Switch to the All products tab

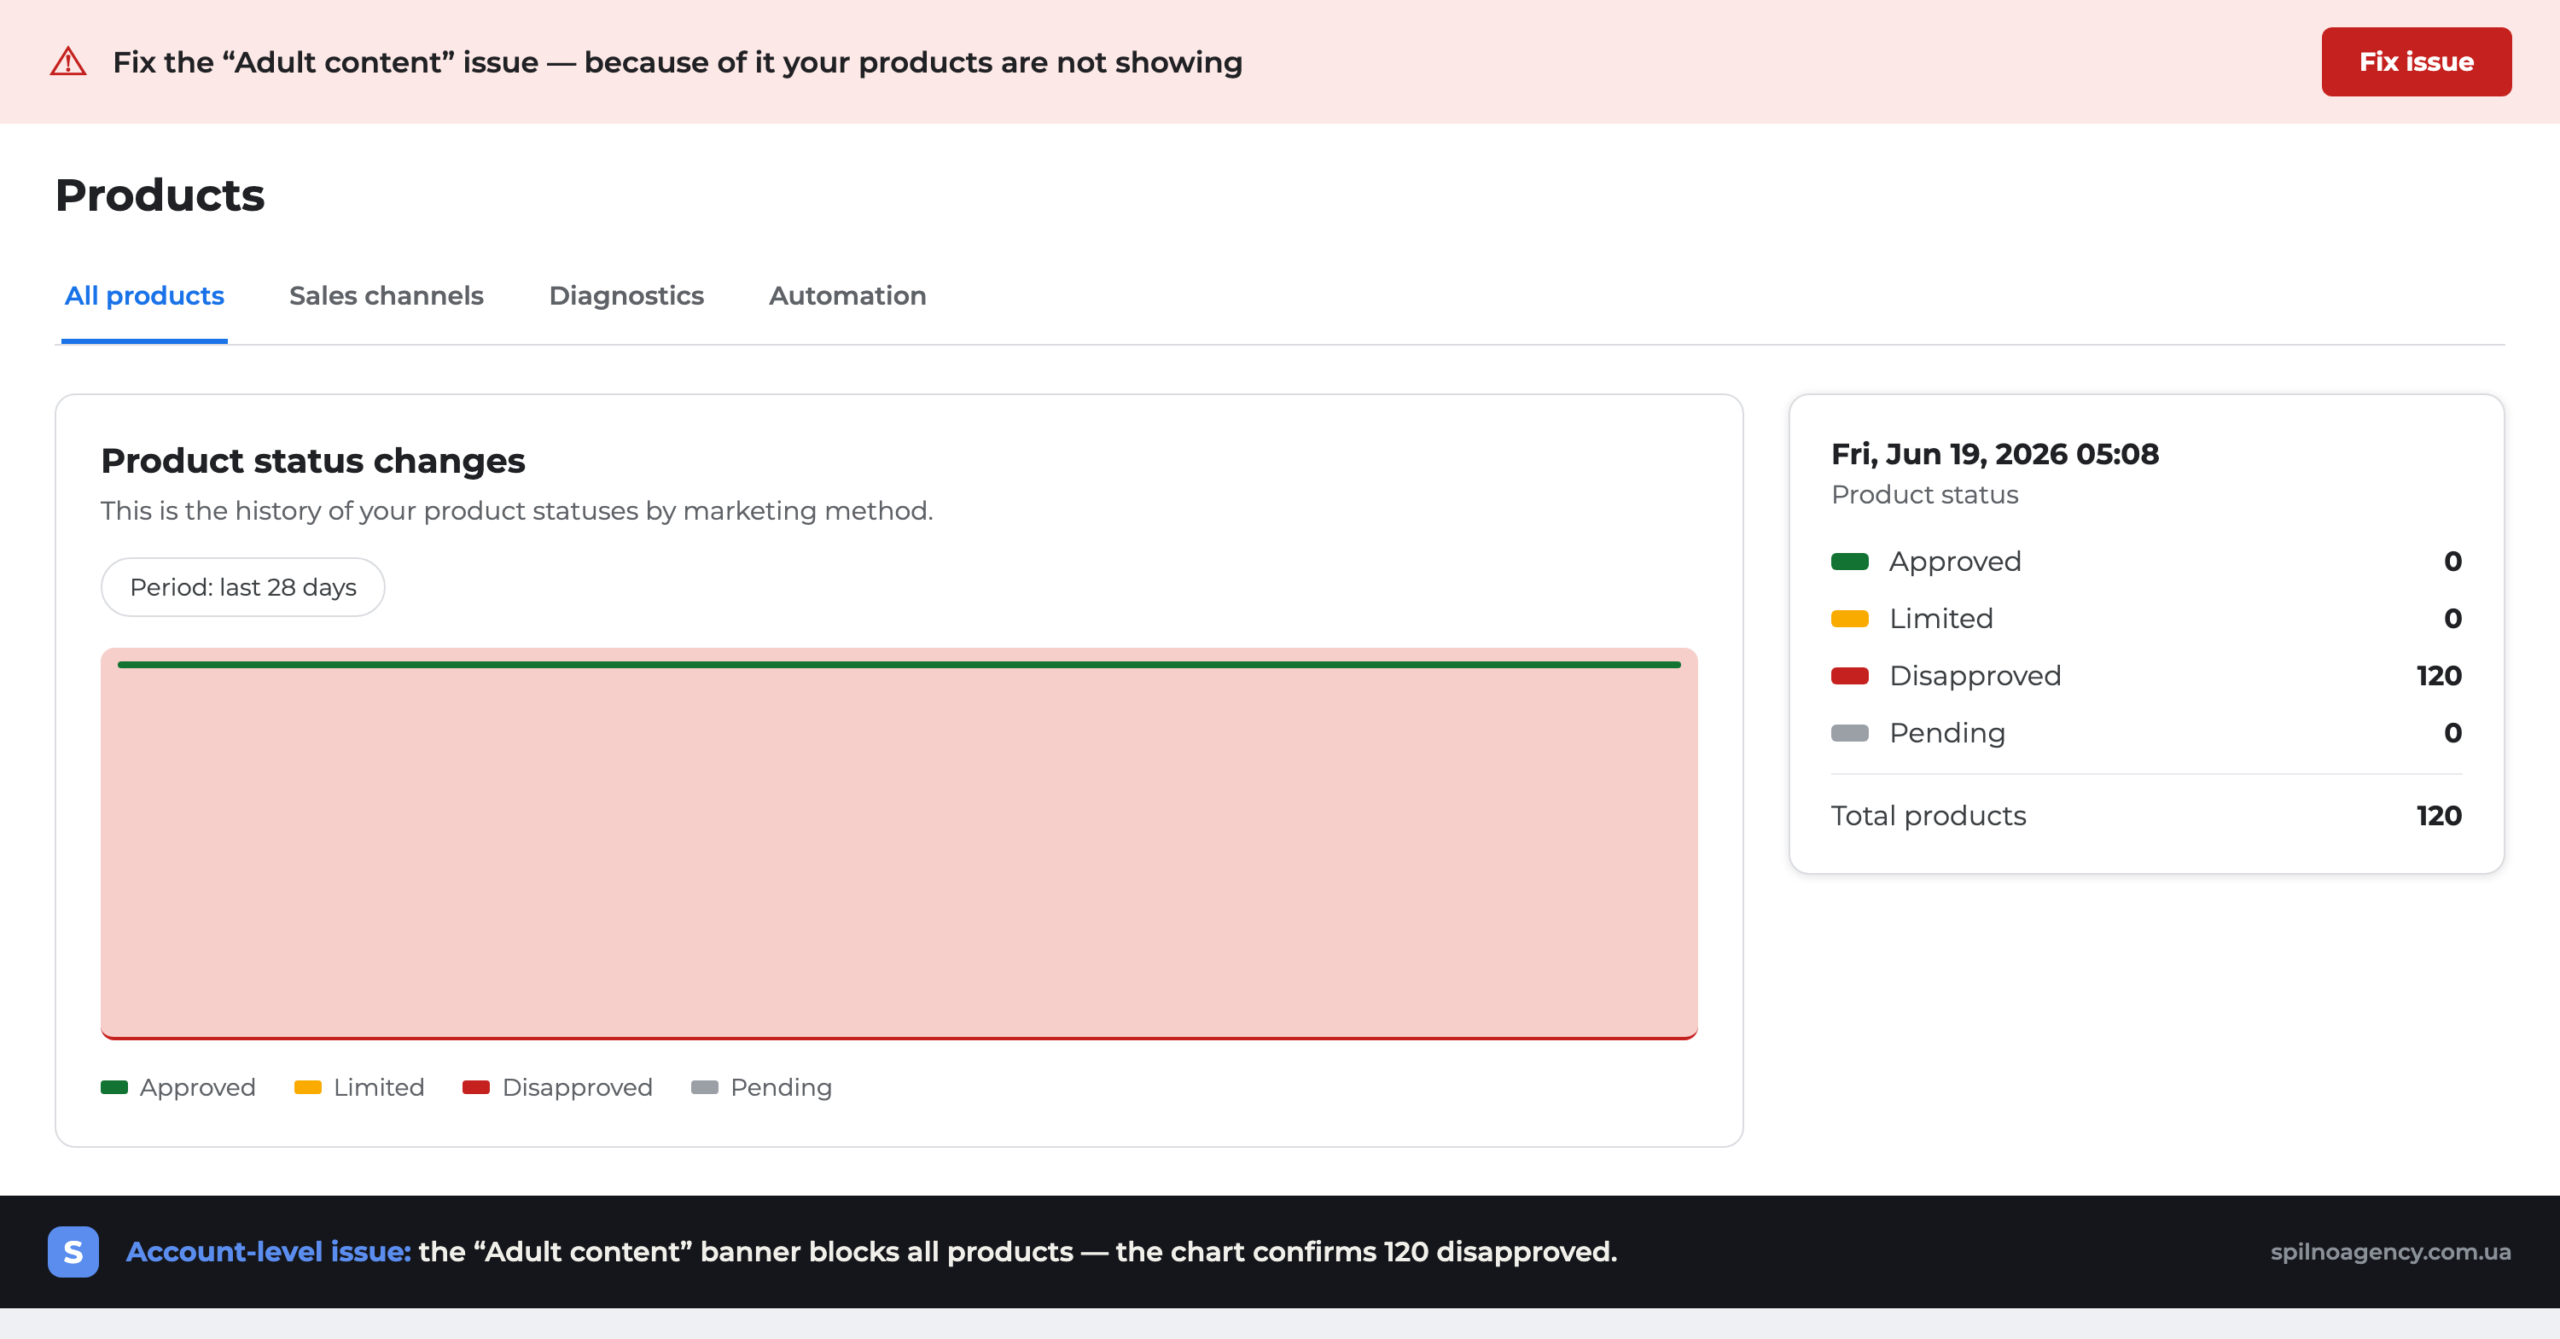144,296
